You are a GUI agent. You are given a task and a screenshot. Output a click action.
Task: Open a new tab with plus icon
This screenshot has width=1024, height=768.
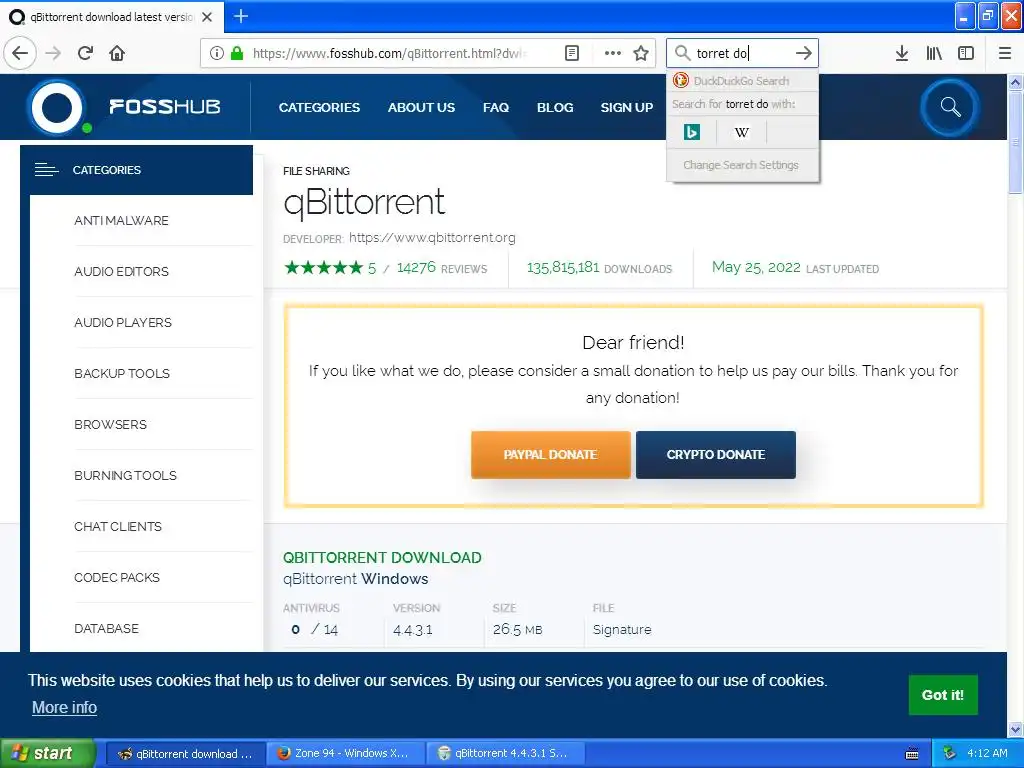click(x=241, y=16)
